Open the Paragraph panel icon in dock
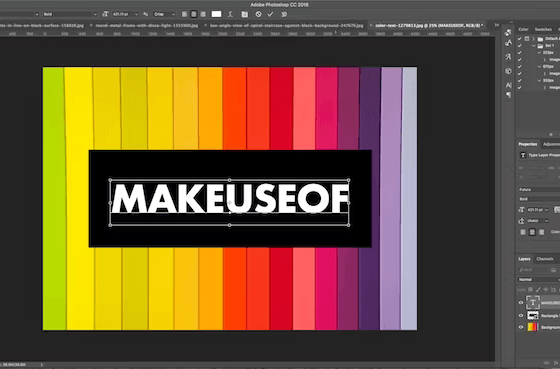 [x=508, y=95]
